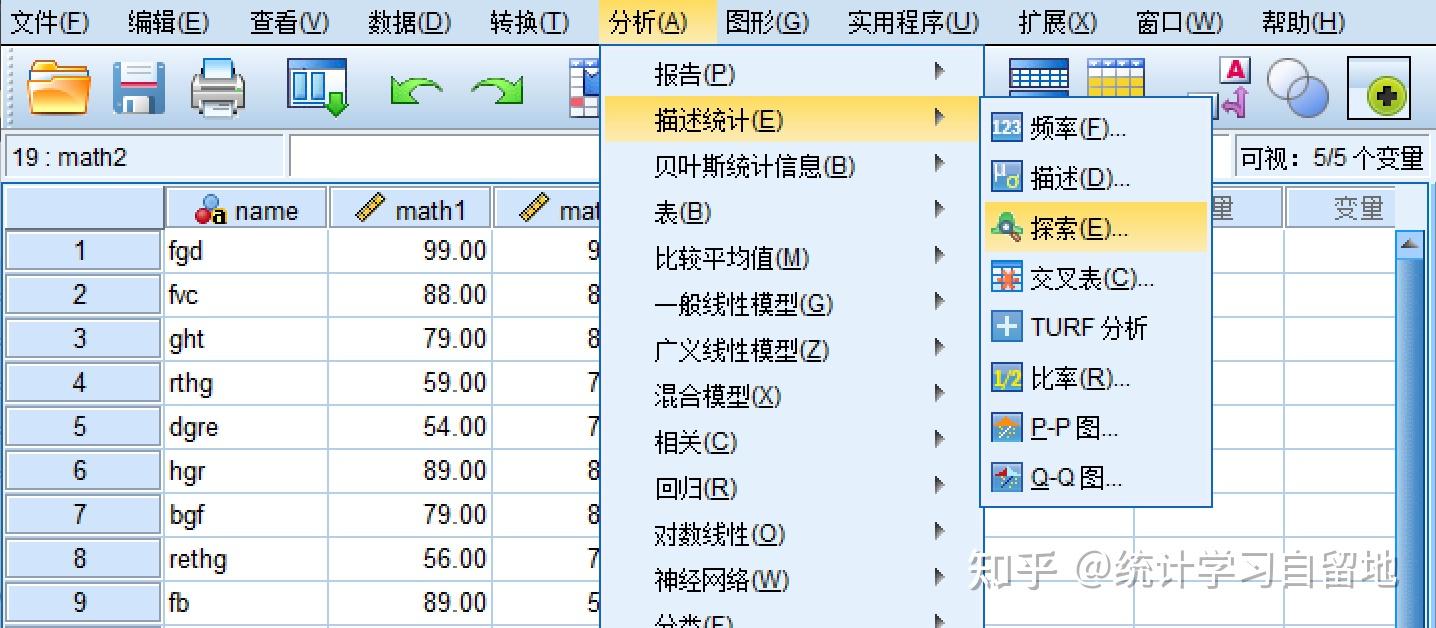Save the dataset using the save icon

pos(139,88)
